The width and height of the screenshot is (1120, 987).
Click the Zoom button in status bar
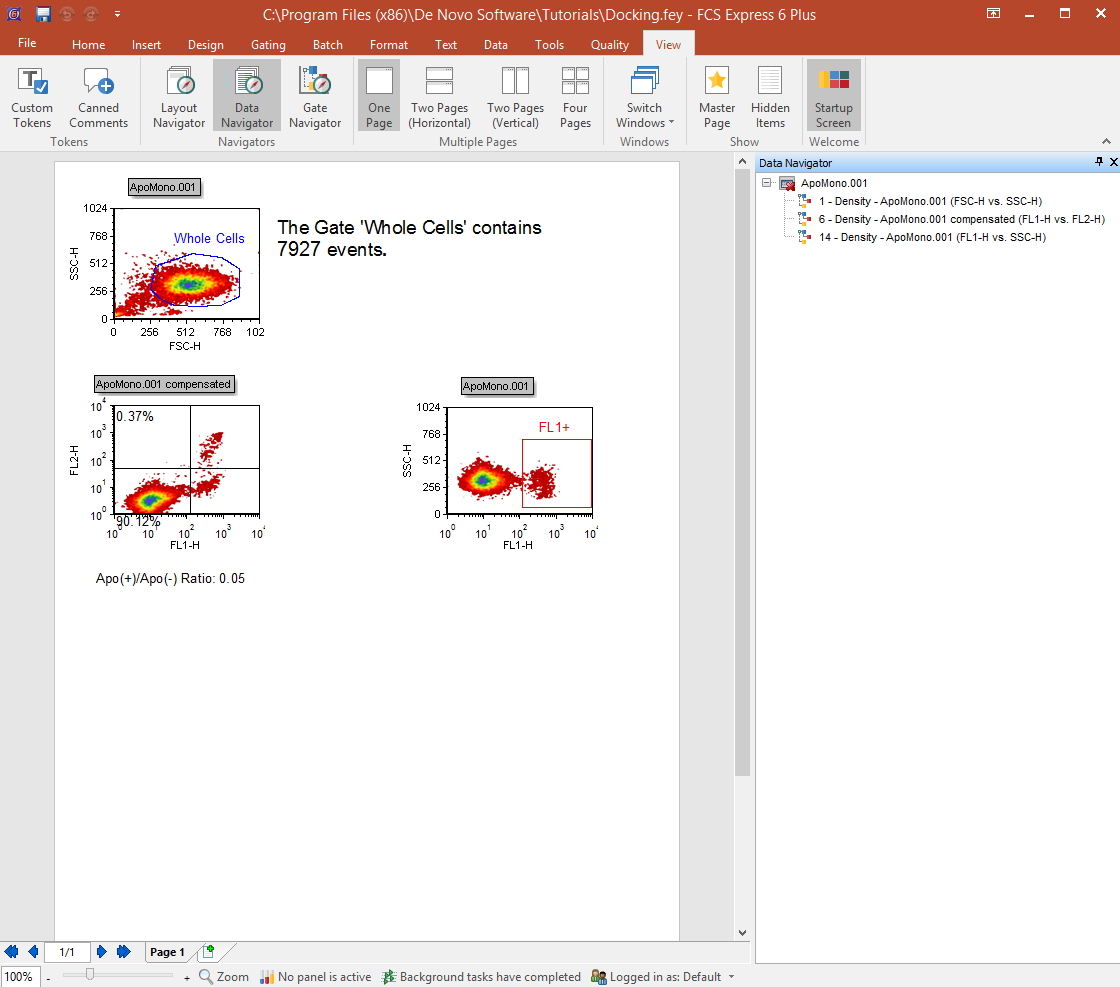(x=223, y=977)
